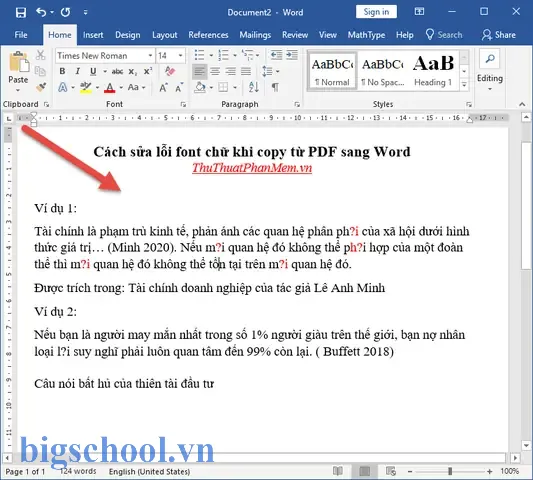Show paragraph marks with pilcrow icon

275,87
